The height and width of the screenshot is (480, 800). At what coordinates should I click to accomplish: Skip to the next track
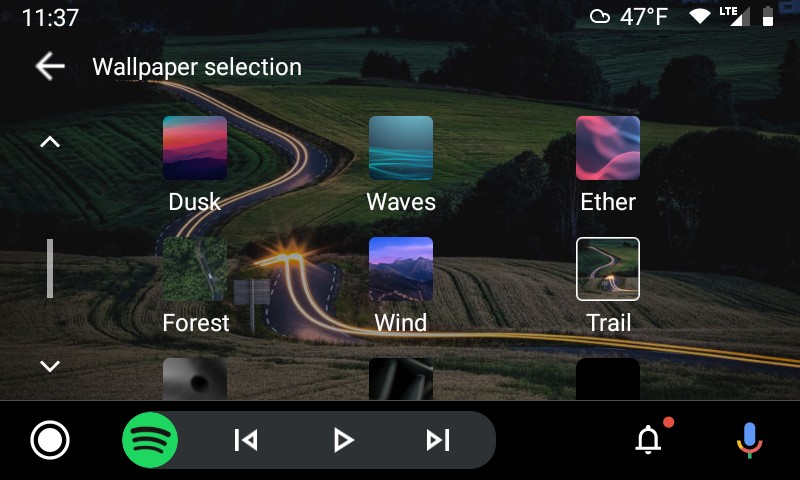point(438,440)
